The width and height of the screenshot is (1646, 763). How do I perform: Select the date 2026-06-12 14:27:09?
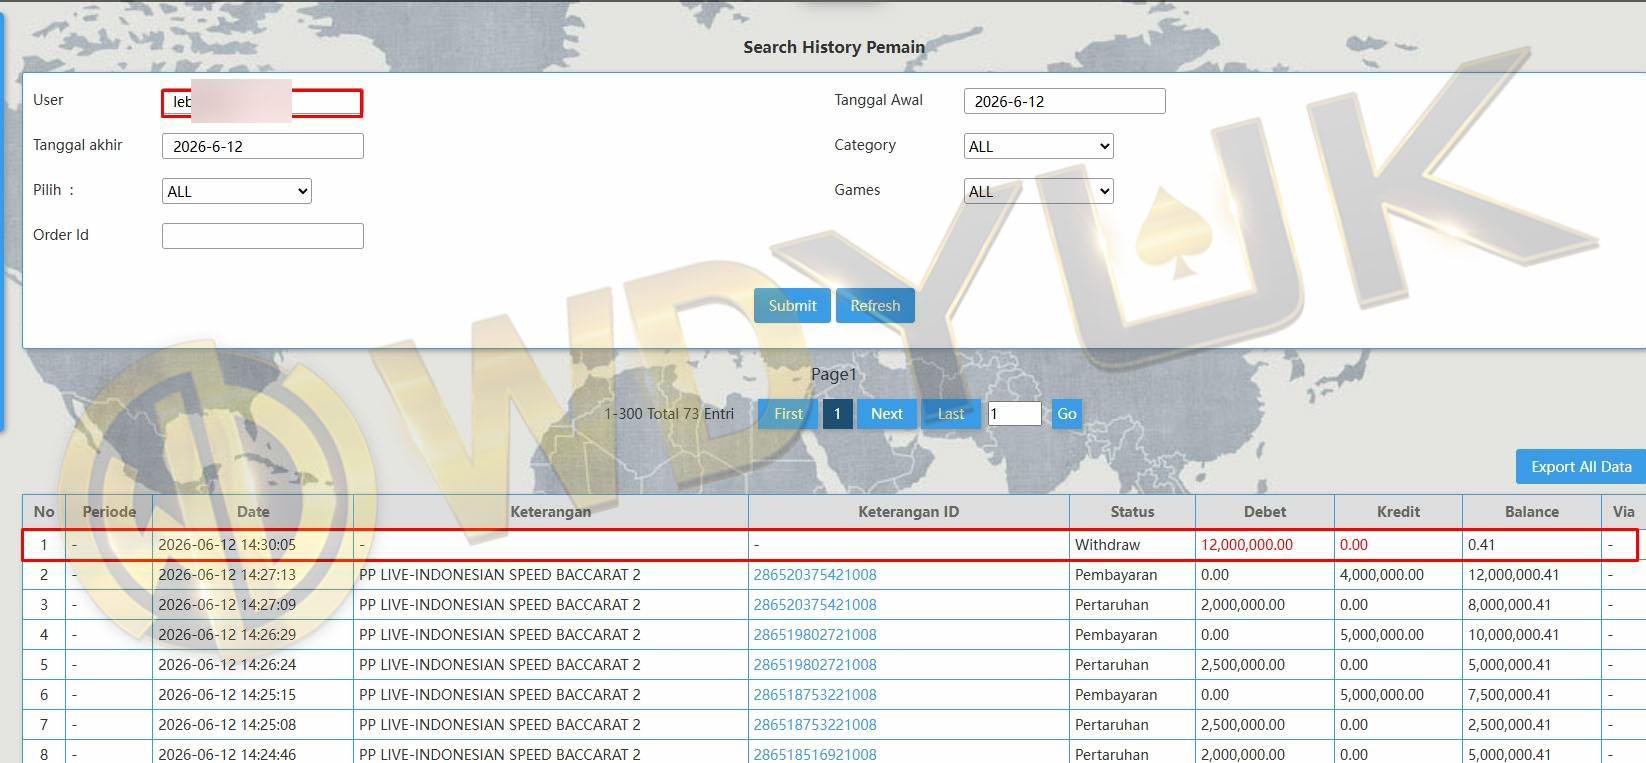[227, 605]
